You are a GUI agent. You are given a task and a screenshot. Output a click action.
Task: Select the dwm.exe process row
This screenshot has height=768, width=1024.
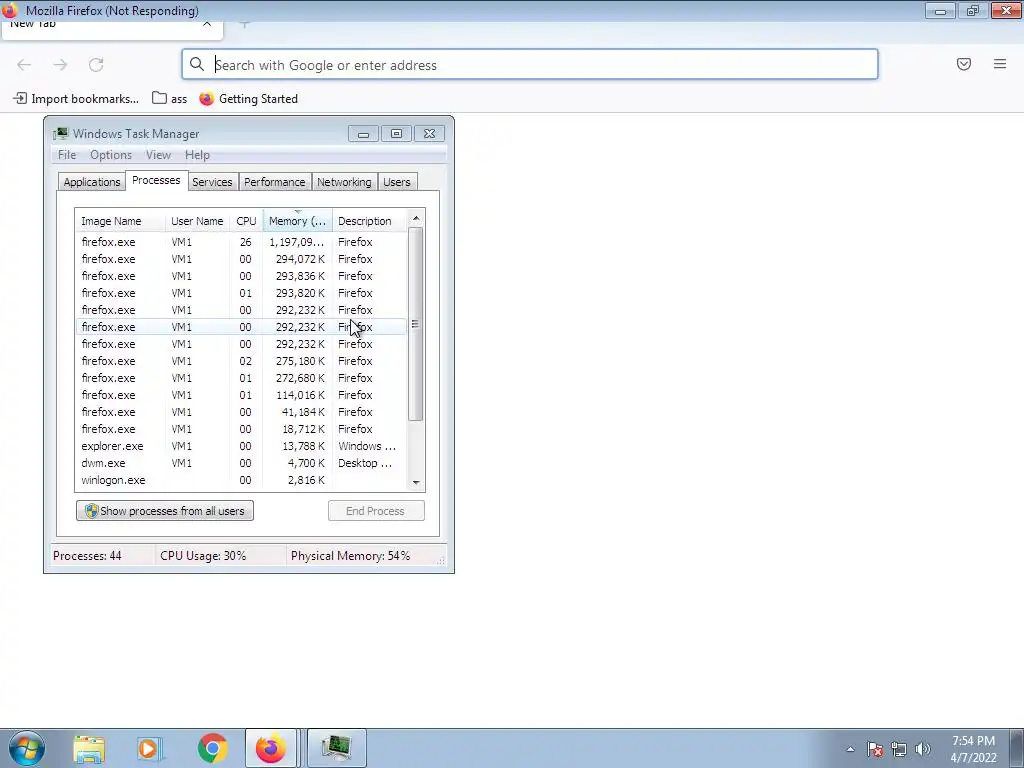[241, 462]
